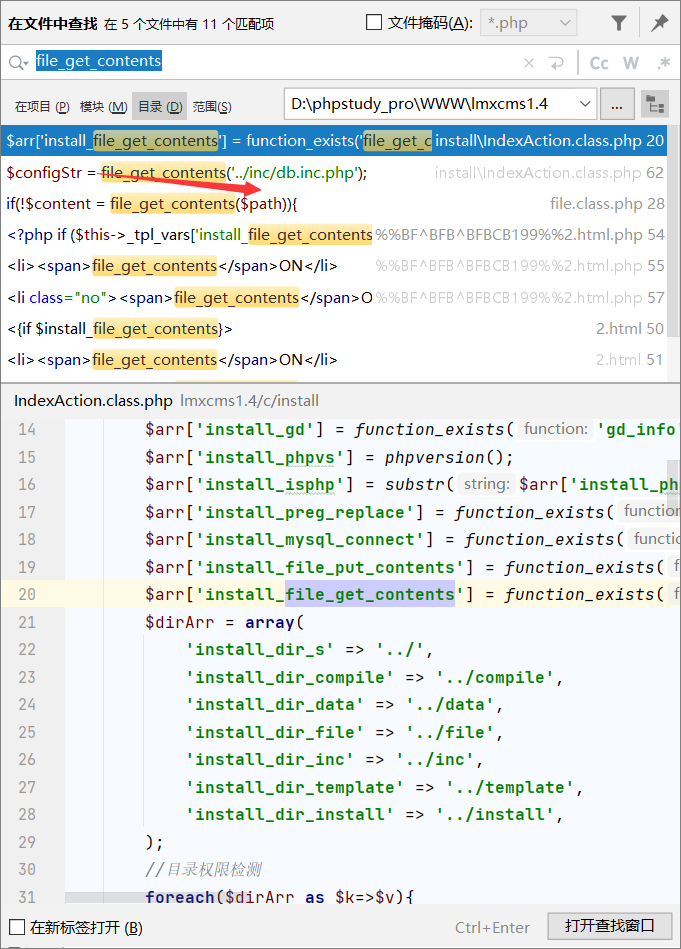
Task: Click the new line arrow icon in search field
Action: tap(555, 63)
